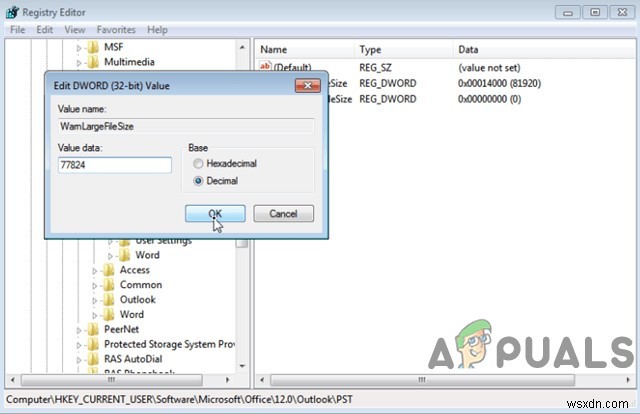
Task: Expand the Protected Storage System Provider node
Action: (x=79, y=345)
